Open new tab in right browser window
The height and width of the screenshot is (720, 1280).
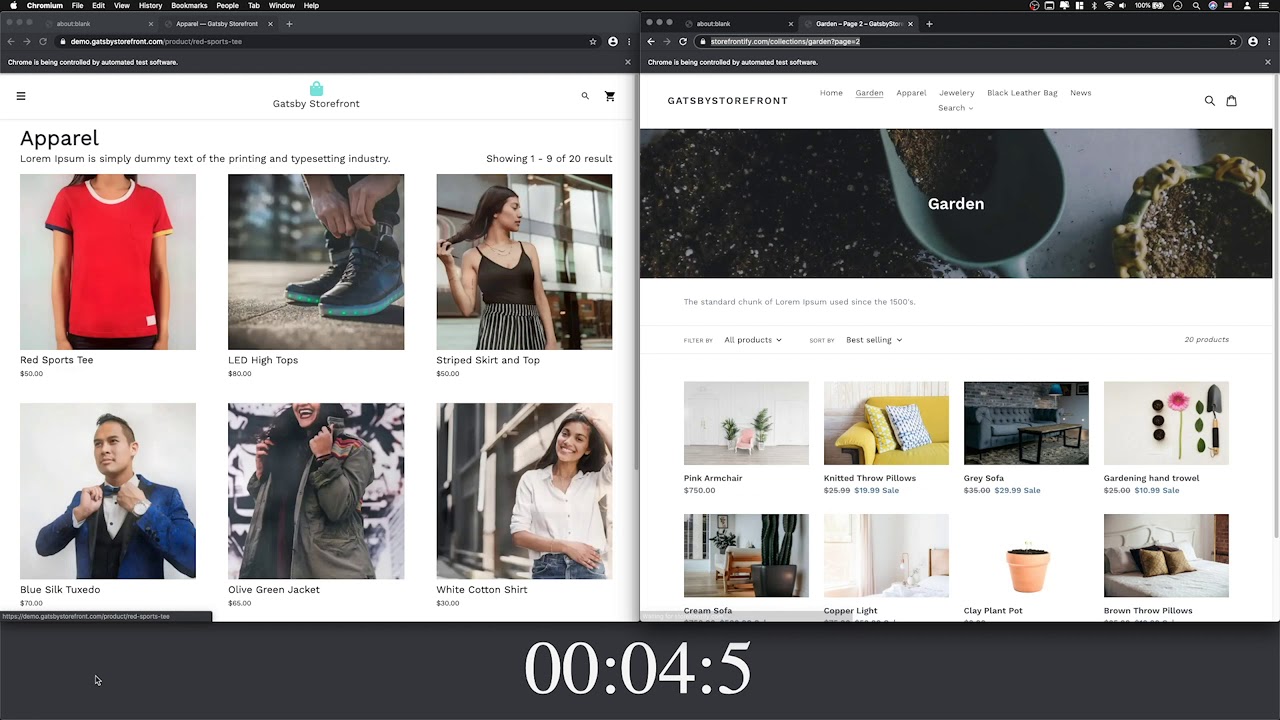929,23
